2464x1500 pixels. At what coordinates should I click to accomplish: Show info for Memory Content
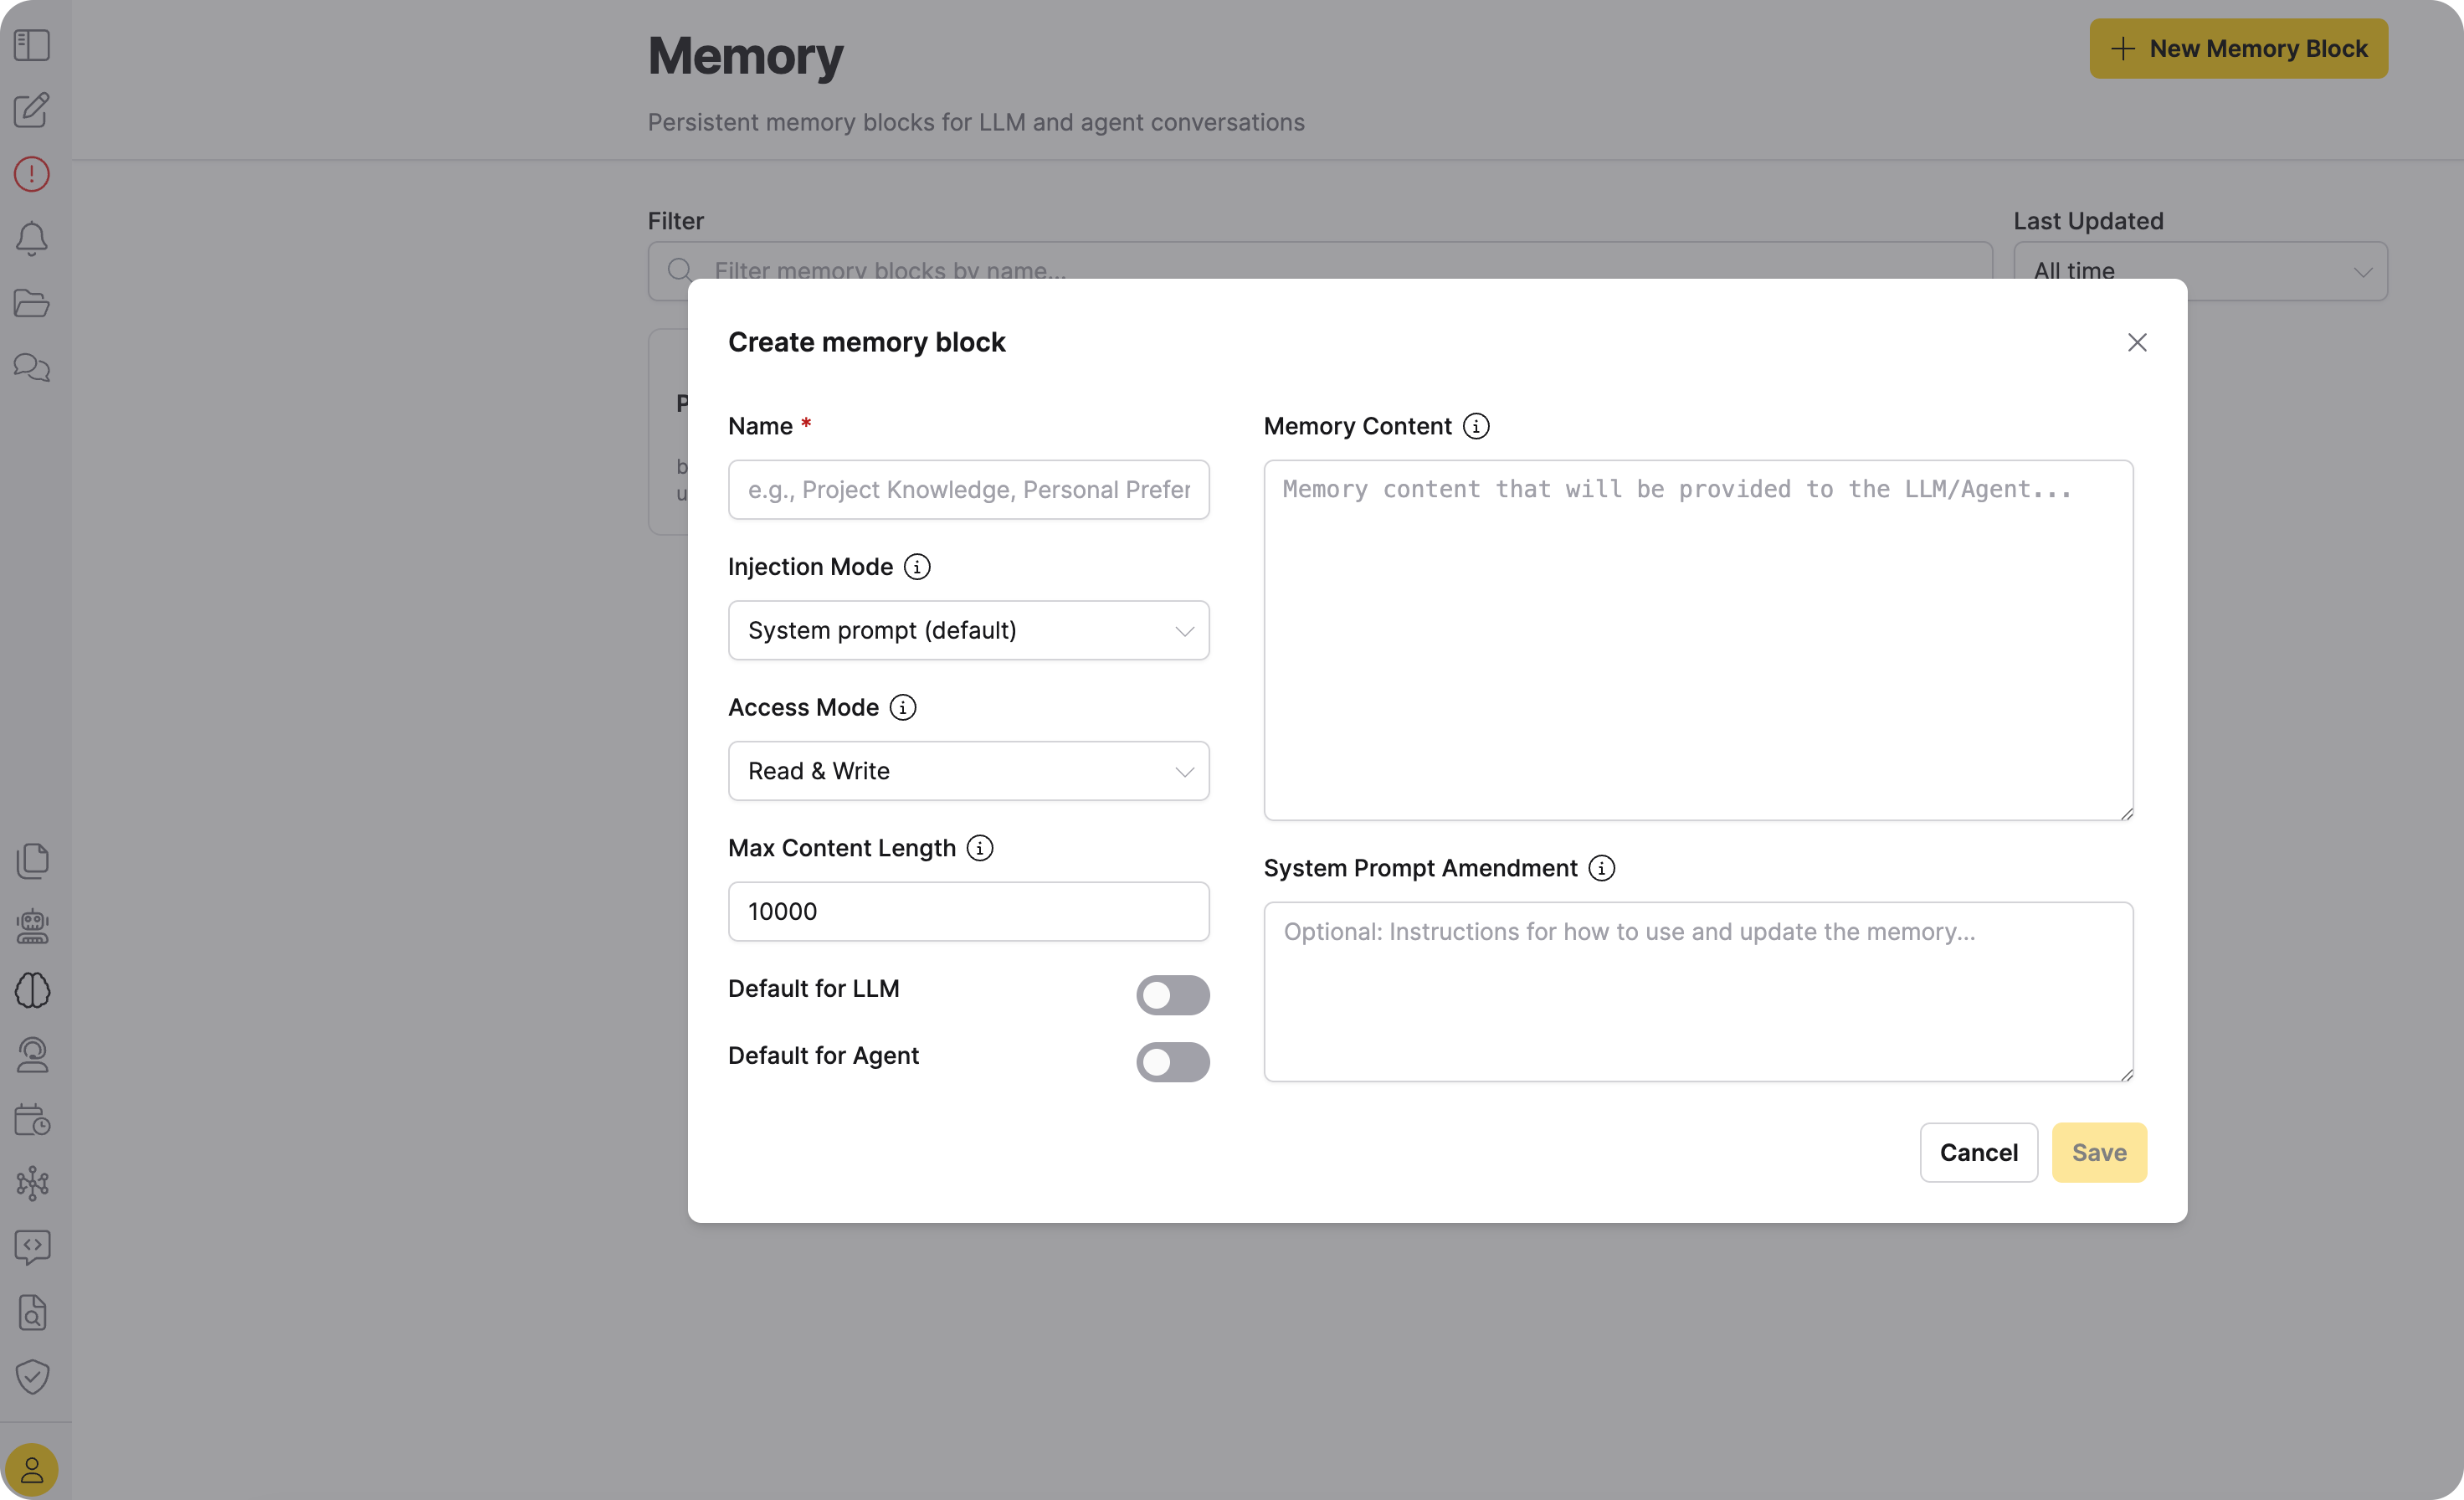click(x=1476, y=426)
